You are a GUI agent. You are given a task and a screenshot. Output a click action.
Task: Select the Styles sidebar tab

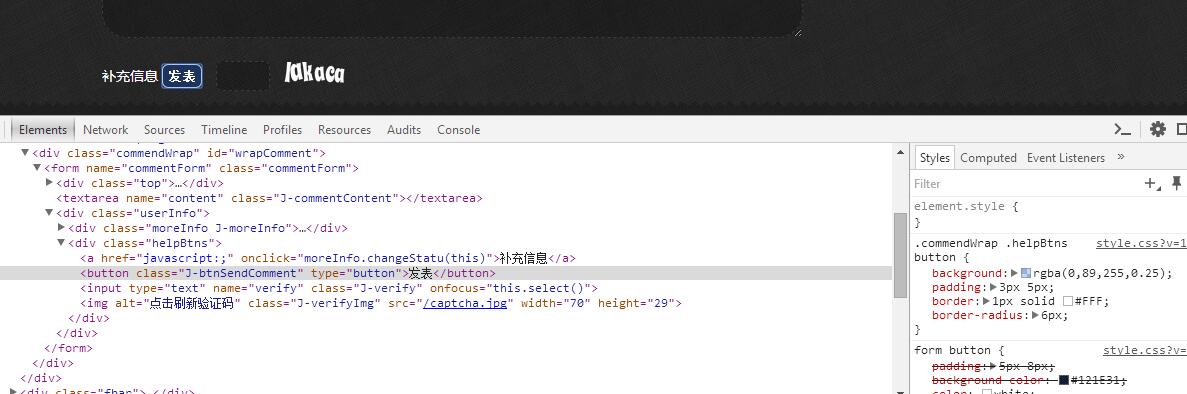[934, 158]
